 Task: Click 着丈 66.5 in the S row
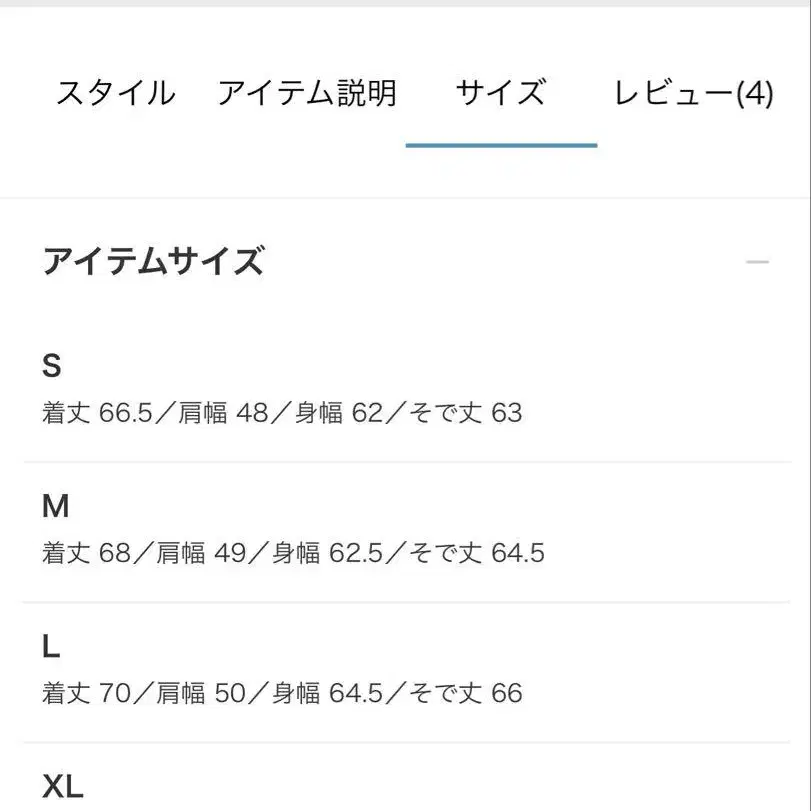click(x=96, y=413)
